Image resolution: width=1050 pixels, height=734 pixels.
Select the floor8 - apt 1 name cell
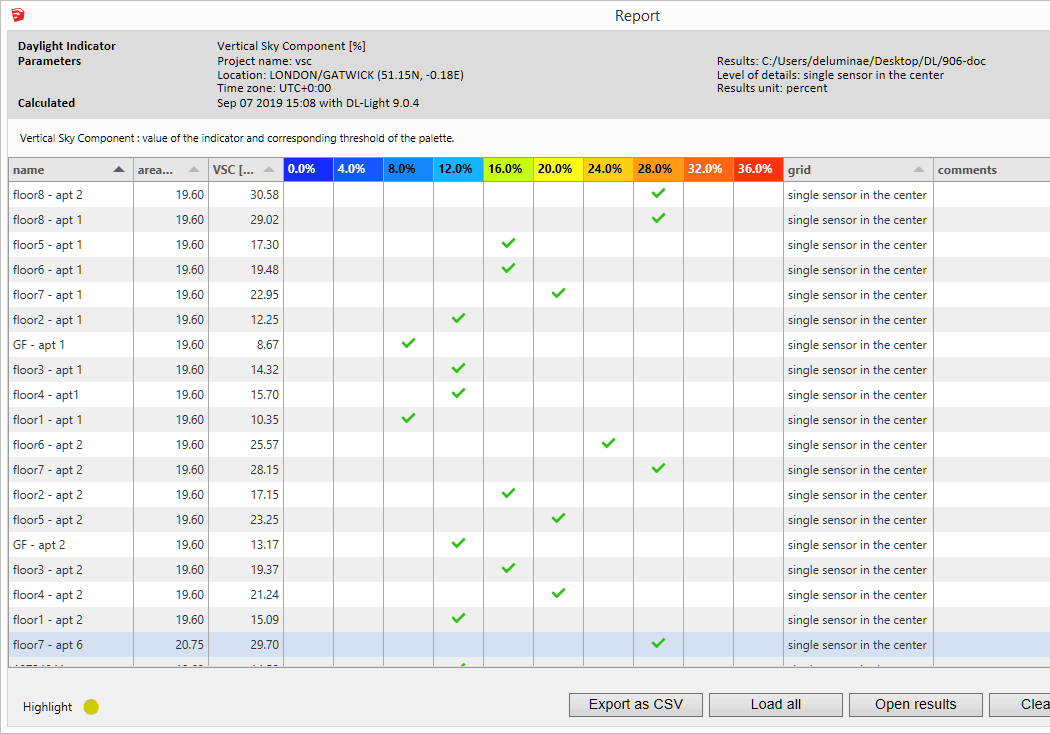71,220
